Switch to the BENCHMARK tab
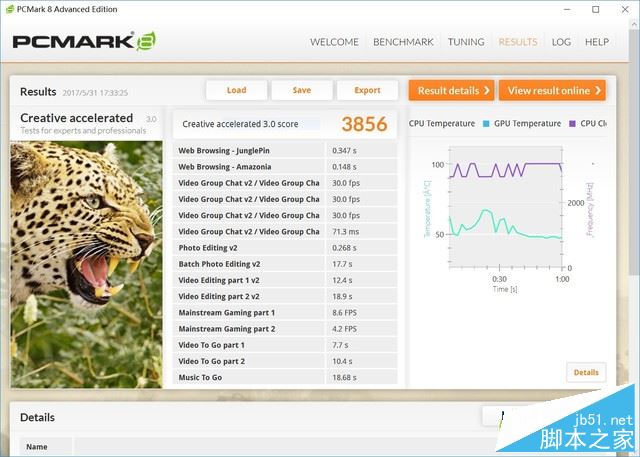The image size is (640, 457). coord(403,42)
